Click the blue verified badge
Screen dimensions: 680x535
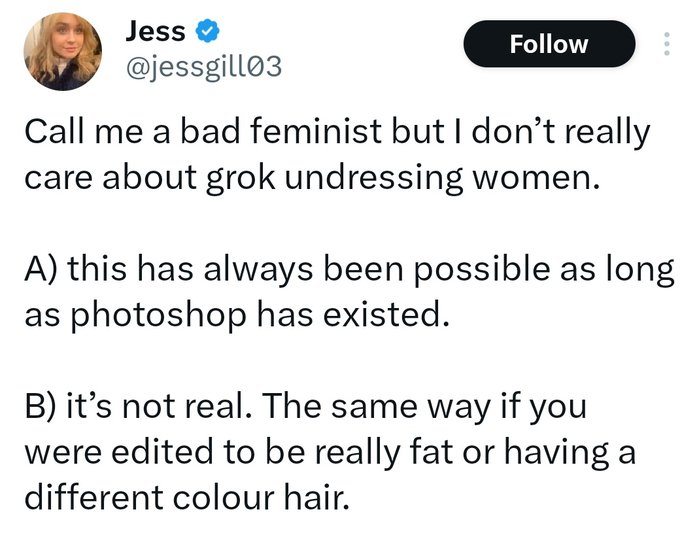click(x=205, y=32)
